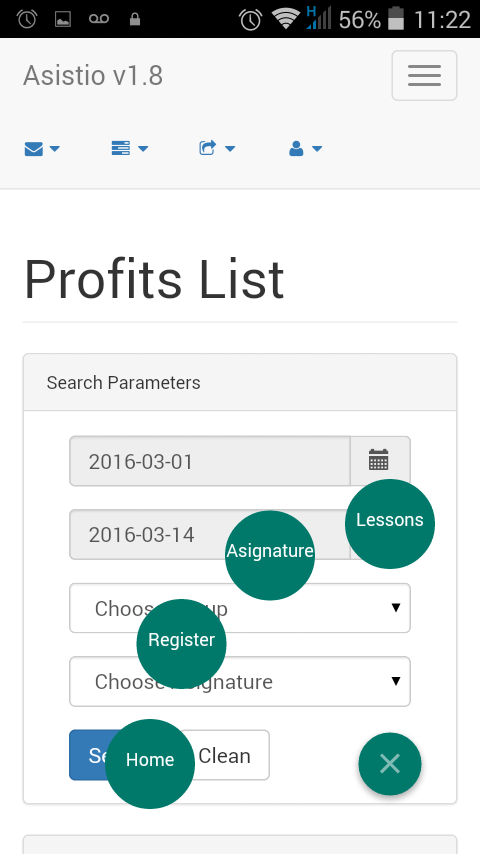480x854 pixels.
Task: Select the Asignature floating menu item
Action: pyautogui.click(x=270, y=555)
